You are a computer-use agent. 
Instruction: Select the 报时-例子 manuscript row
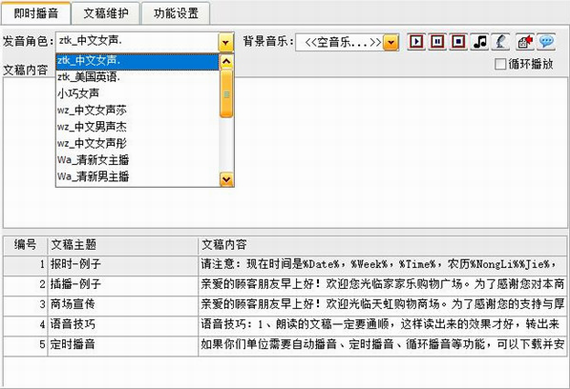pyautogui.click(x=285, y=264)
